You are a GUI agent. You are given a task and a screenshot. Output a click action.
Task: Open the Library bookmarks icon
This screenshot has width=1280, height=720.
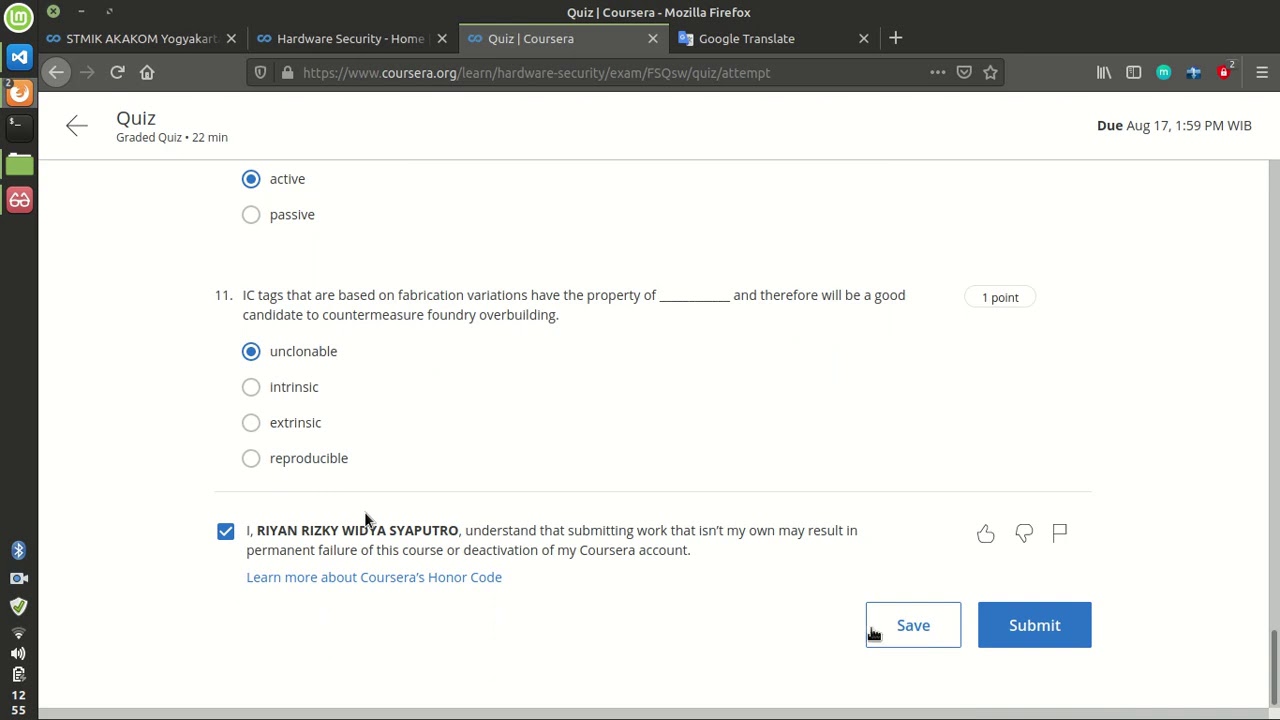1104,72
